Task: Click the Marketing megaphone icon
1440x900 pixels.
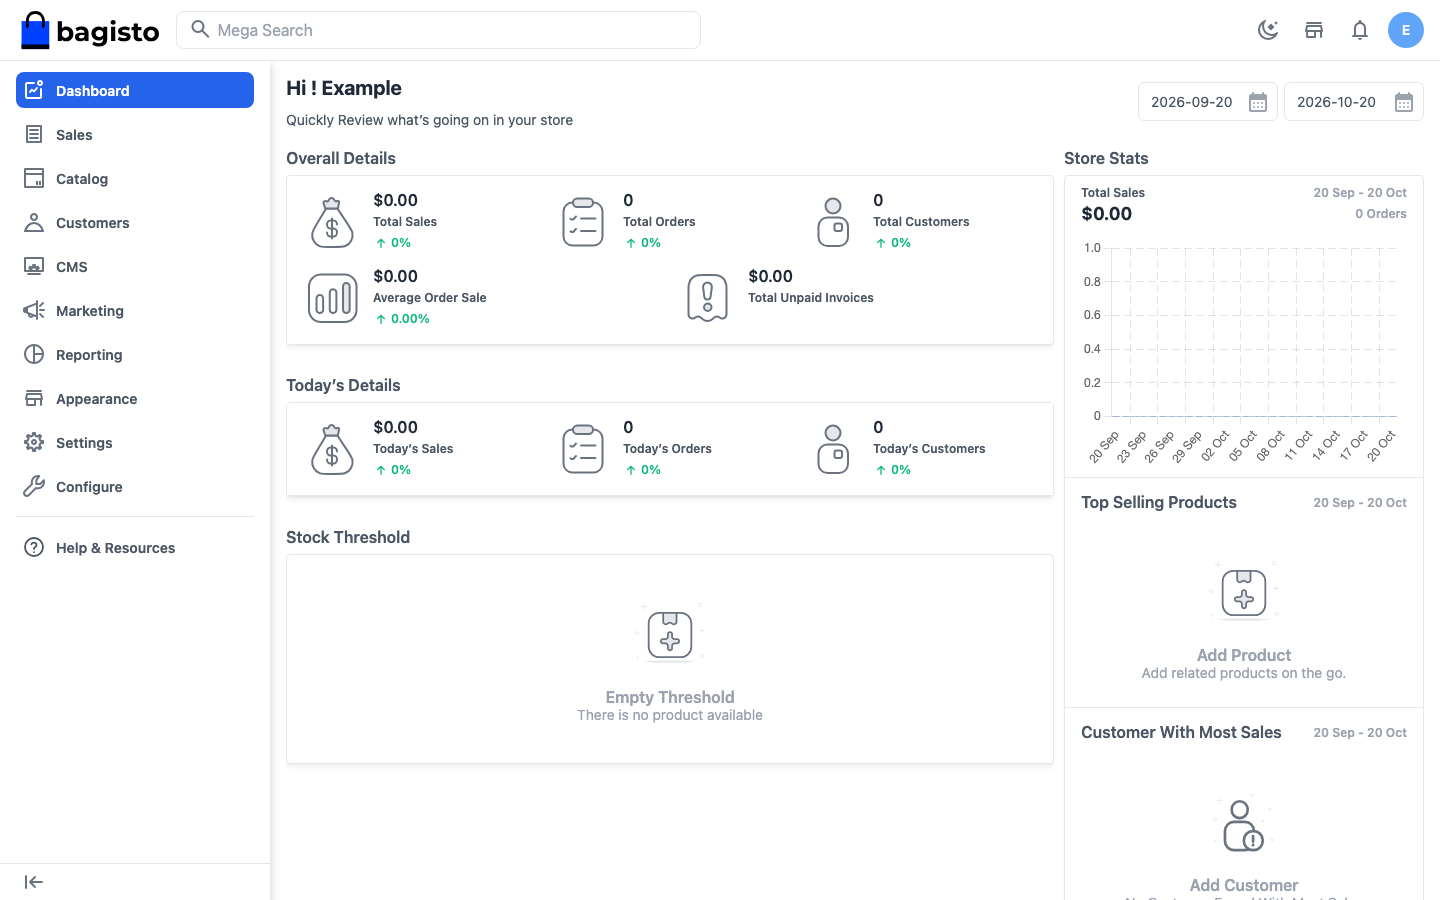Action: point(34,310)
